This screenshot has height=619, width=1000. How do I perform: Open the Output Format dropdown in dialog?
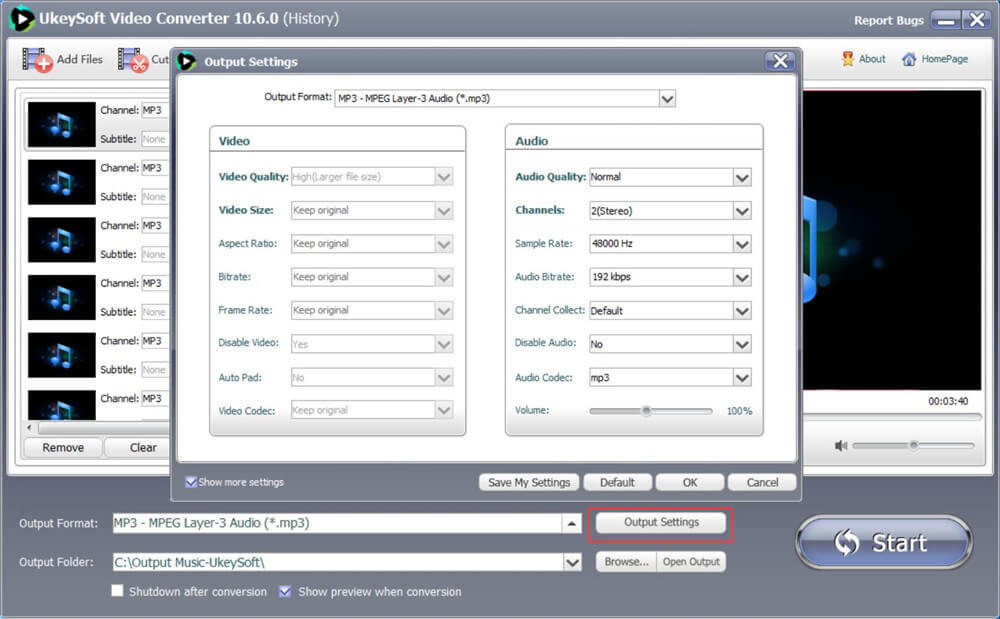coord(667,98)
